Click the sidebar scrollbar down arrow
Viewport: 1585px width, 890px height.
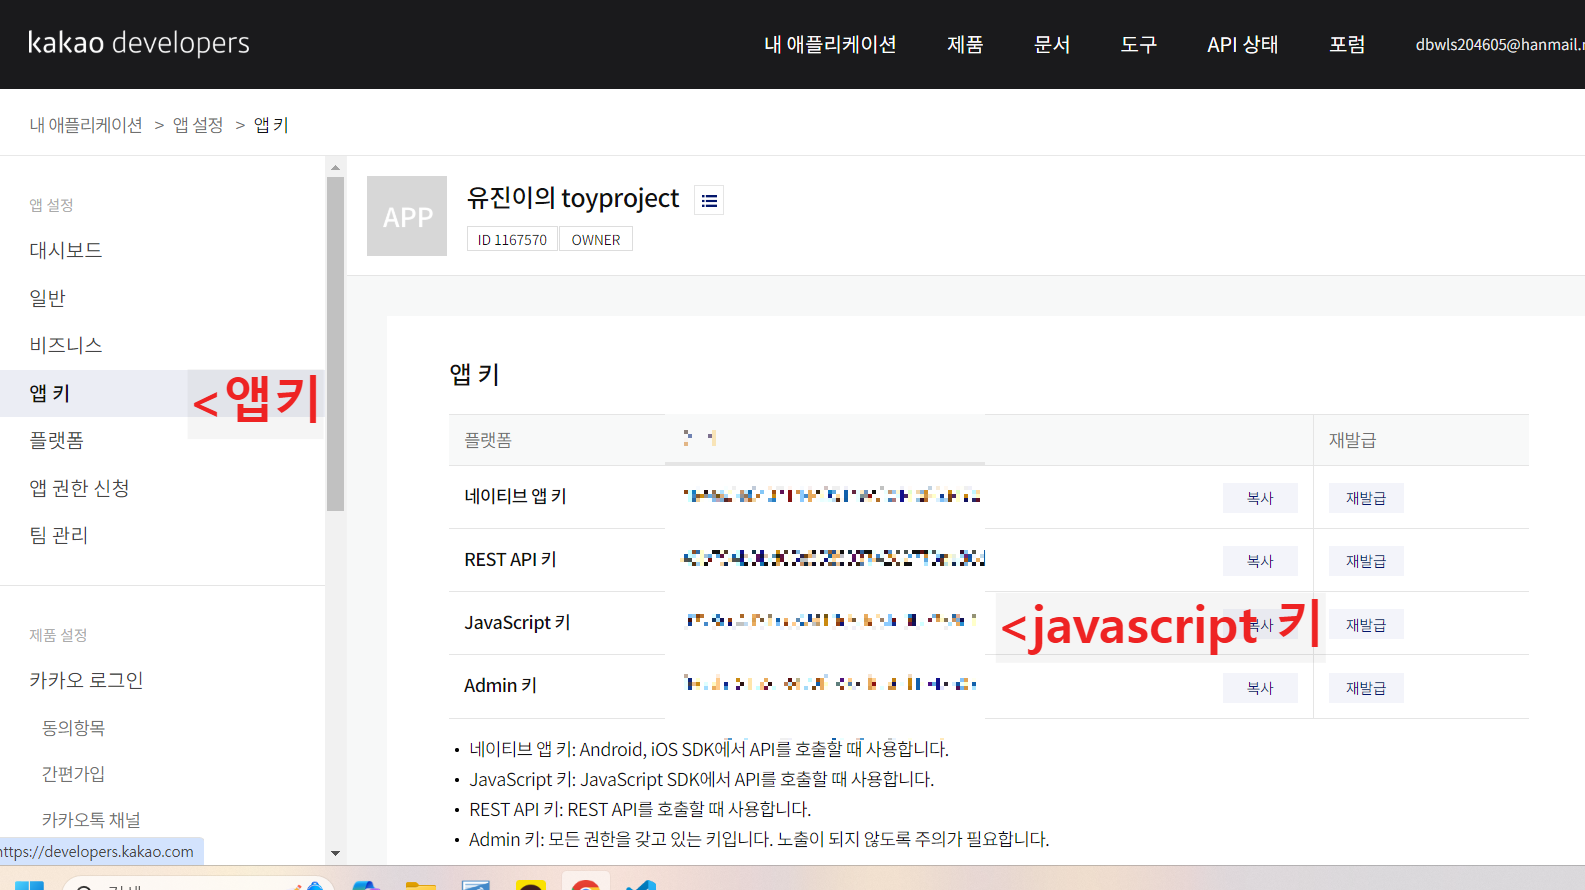click(335, 853)
